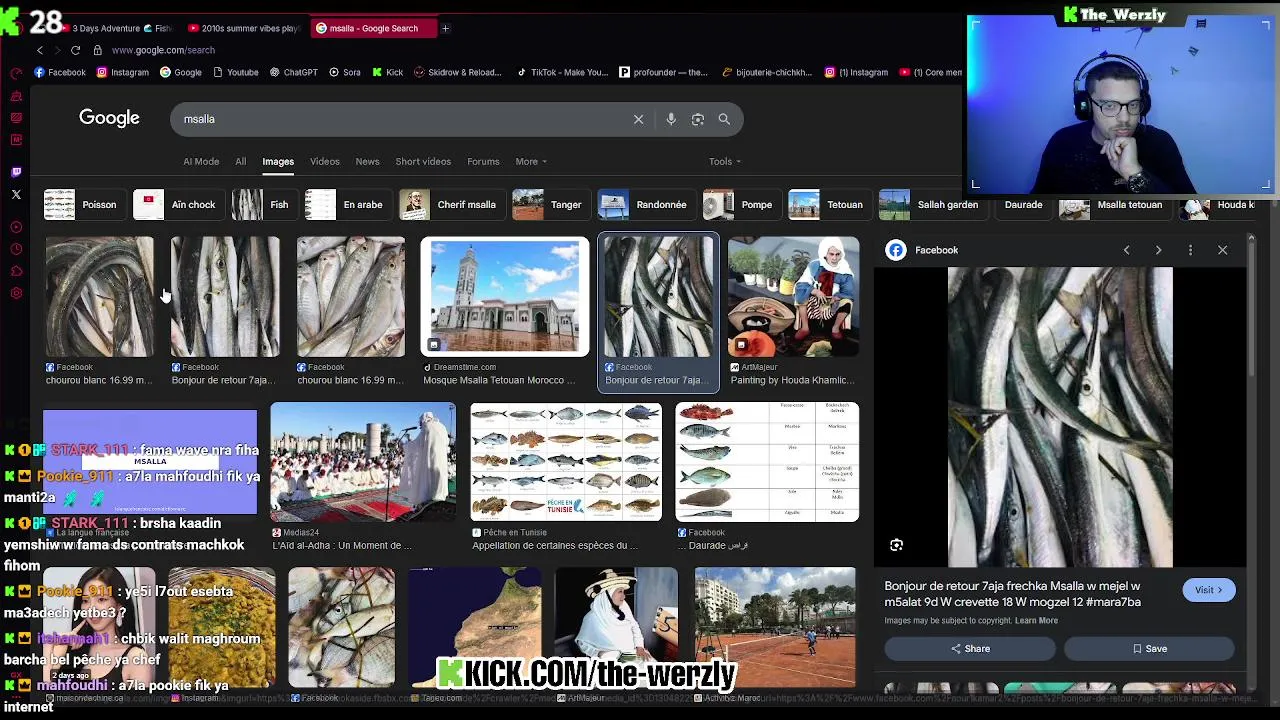1280x720 pixels.
Task: Open the Facebook bookmark
Action: pyautogui.click(x=60, y=72)
